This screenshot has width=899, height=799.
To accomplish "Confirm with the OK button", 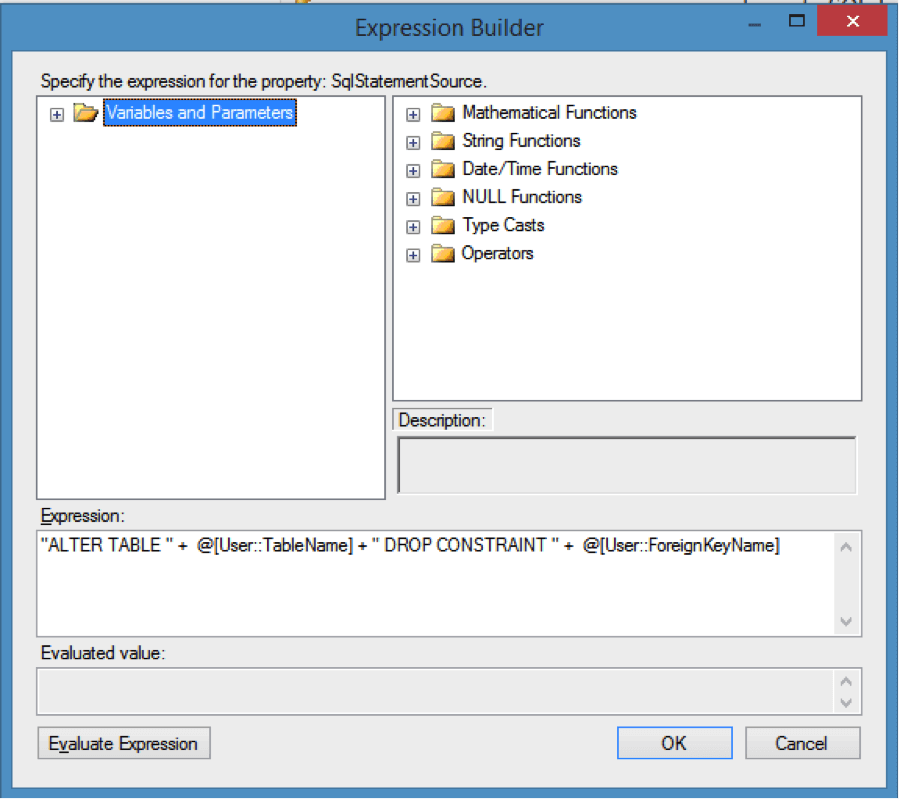I will tap(674, 743).
